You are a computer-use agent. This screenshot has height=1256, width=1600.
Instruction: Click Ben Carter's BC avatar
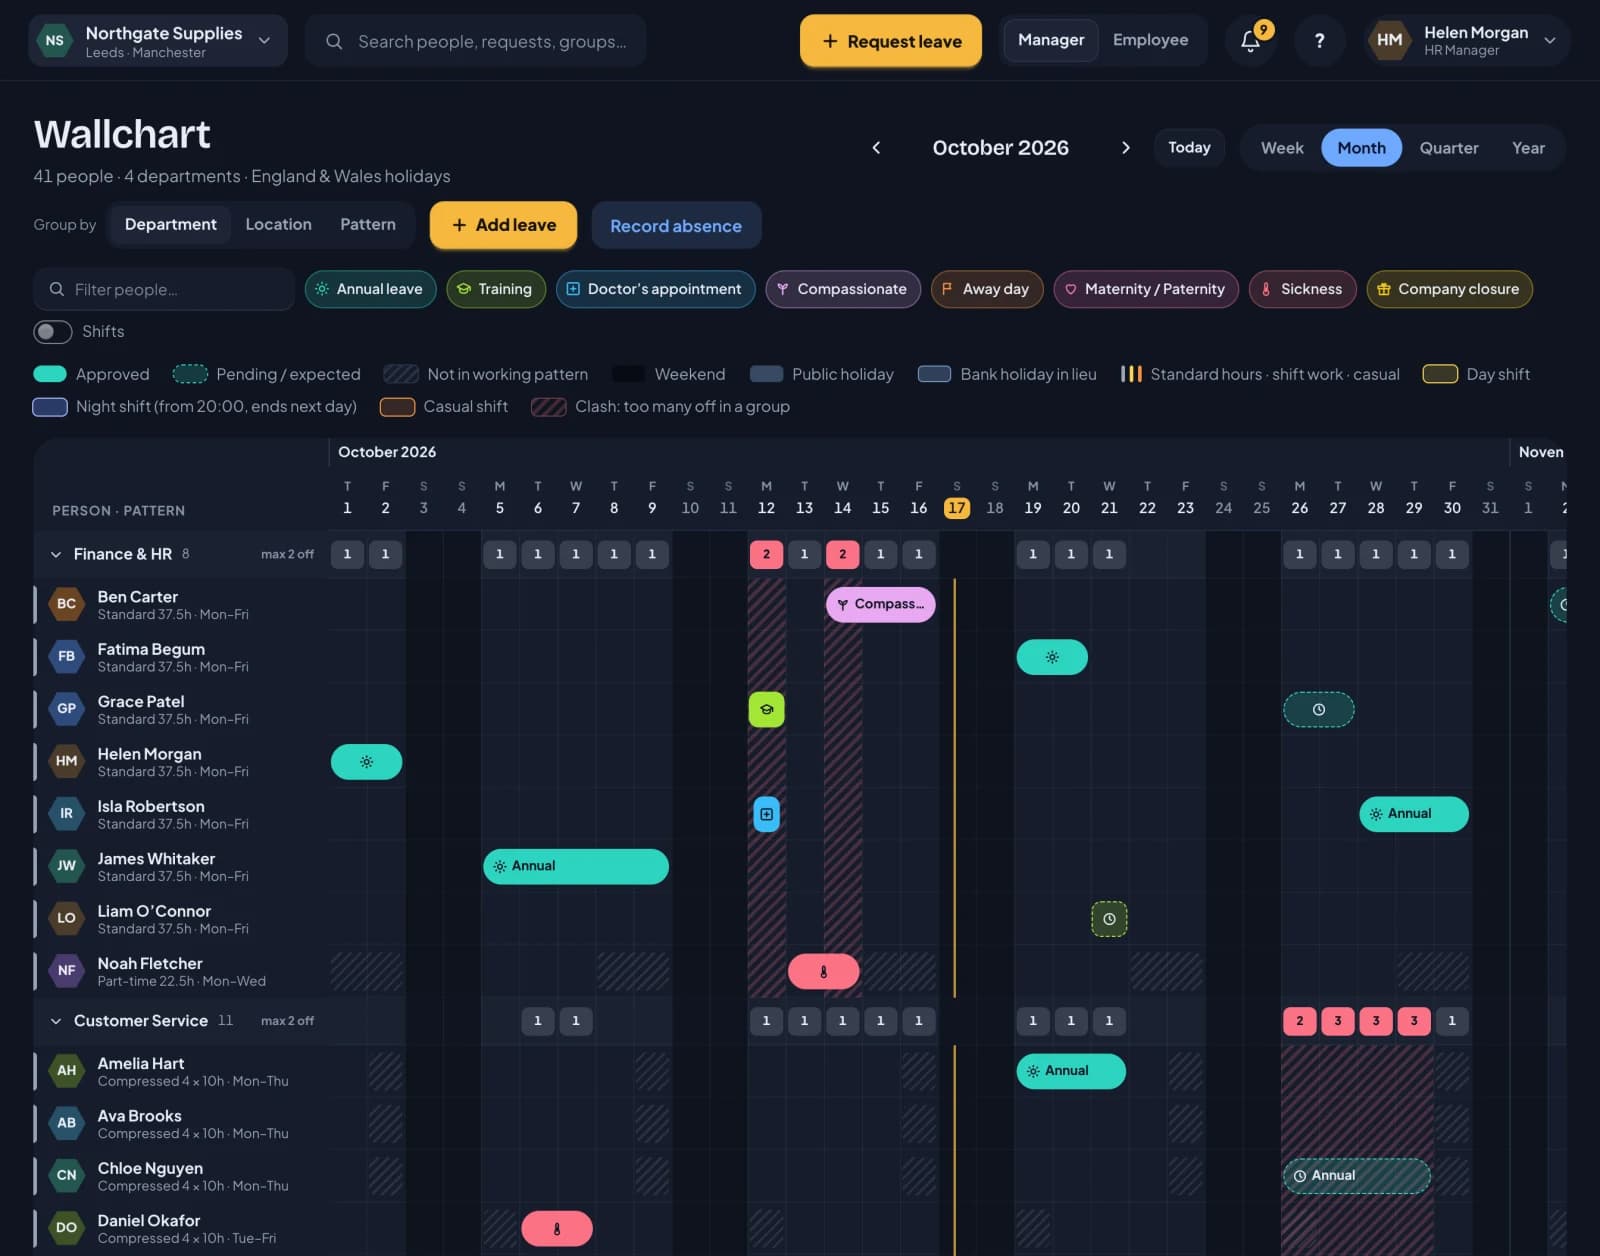coord(66,604)
